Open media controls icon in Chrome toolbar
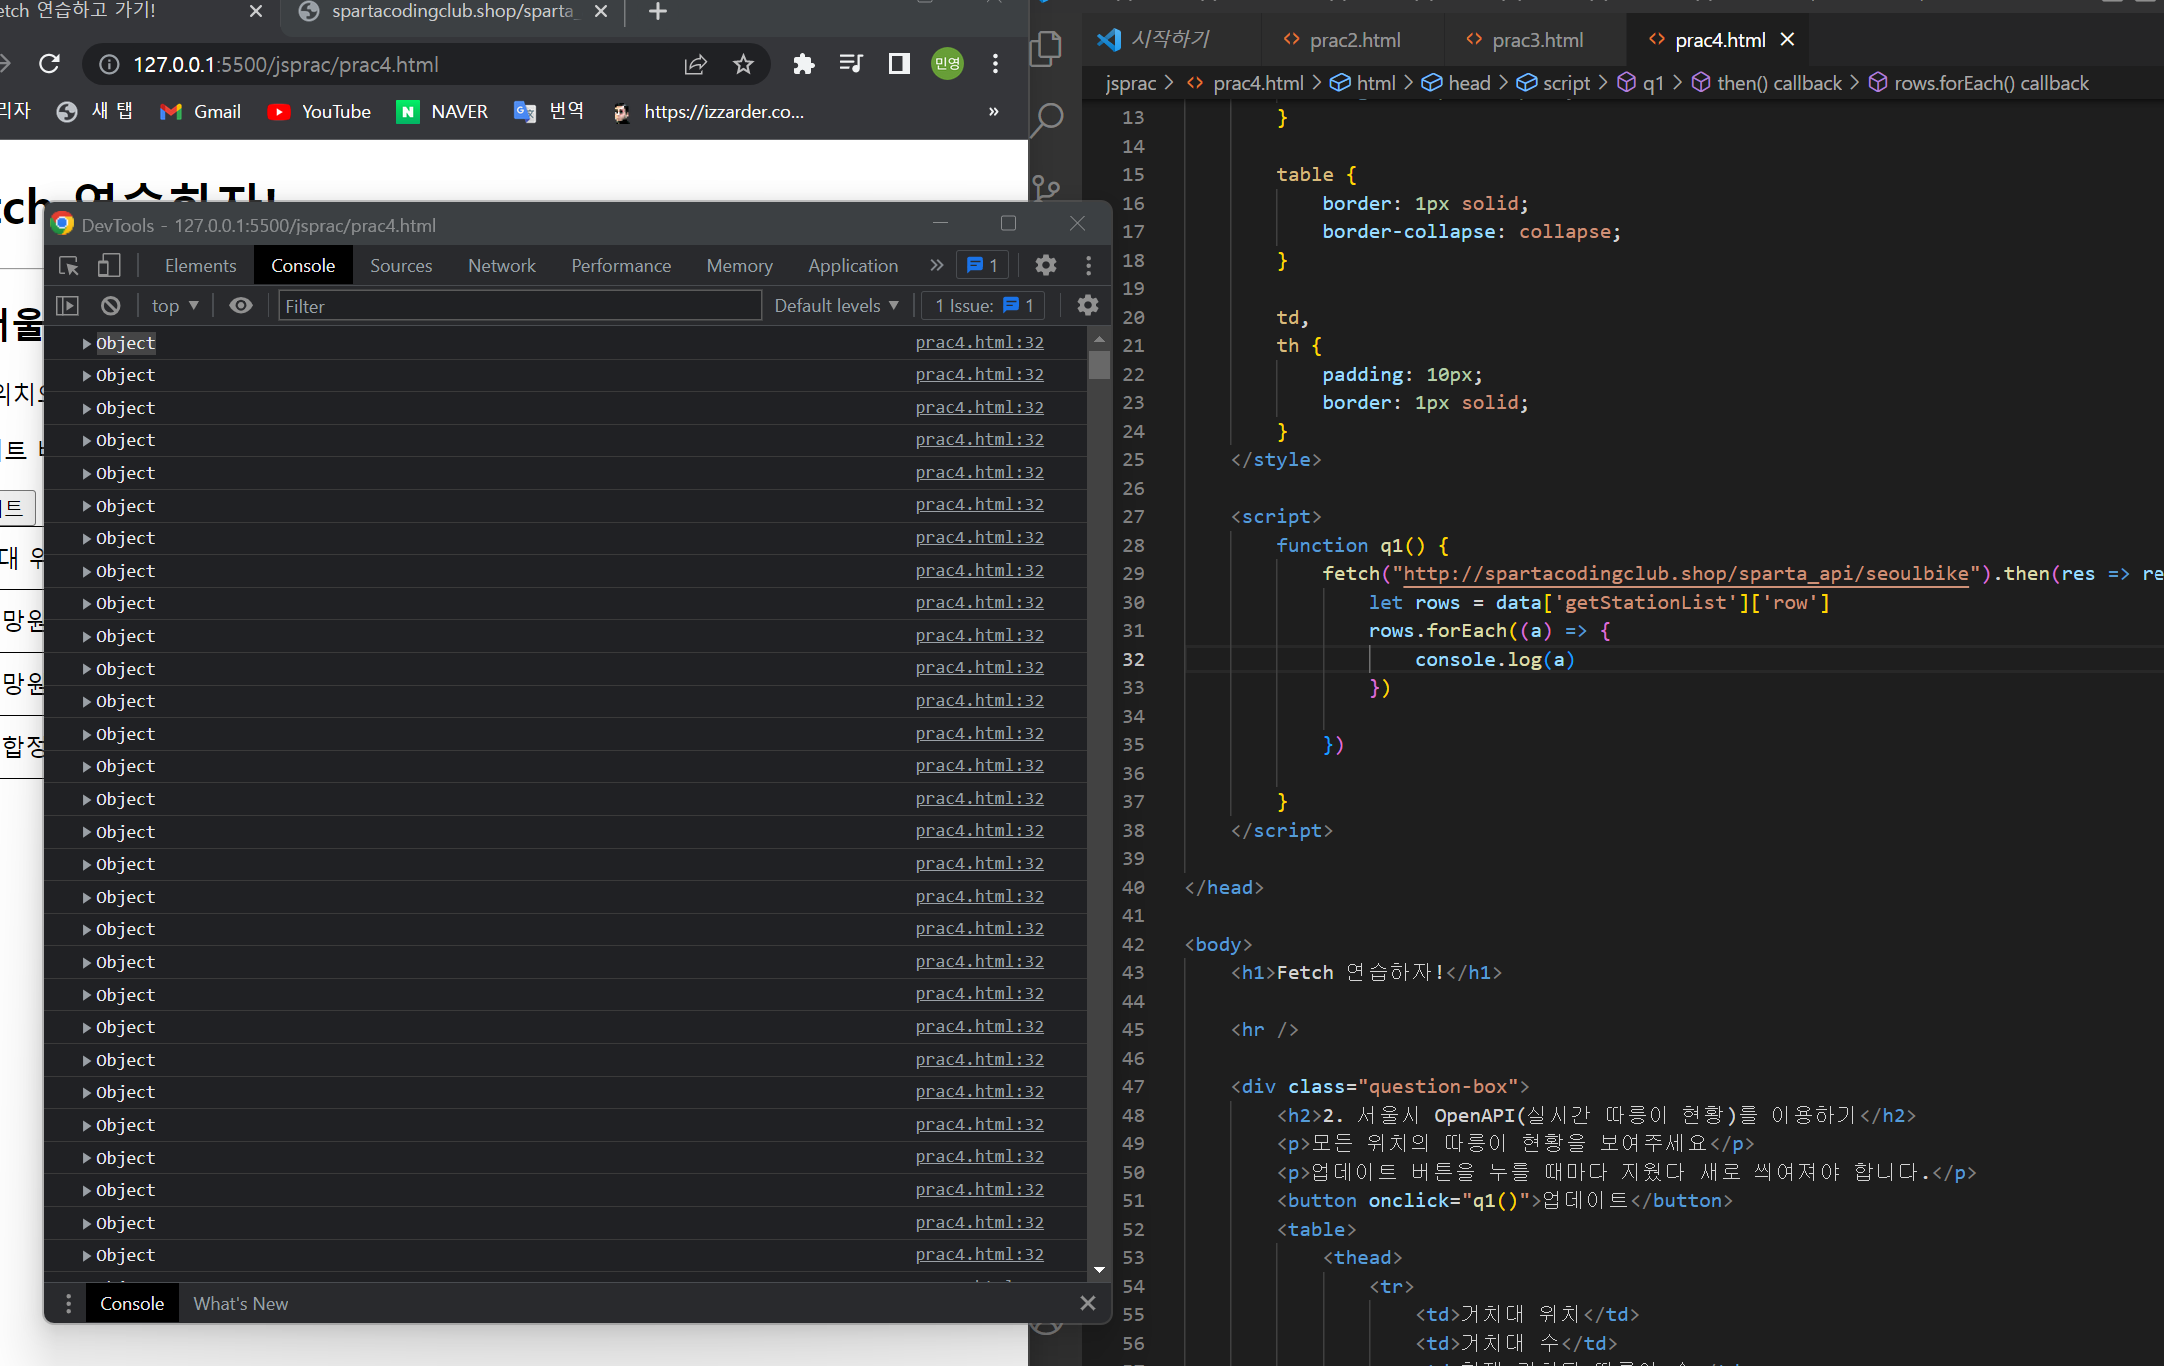This screenshot has height=1366, width=2164. (851, 64)
